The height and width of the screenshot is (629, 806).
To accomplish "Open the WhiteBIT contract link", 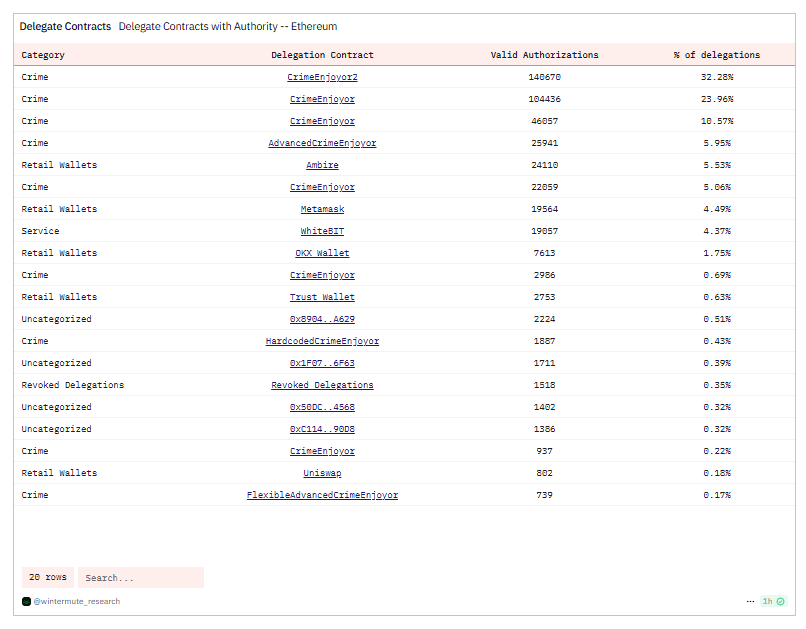I will coord(322,231).
